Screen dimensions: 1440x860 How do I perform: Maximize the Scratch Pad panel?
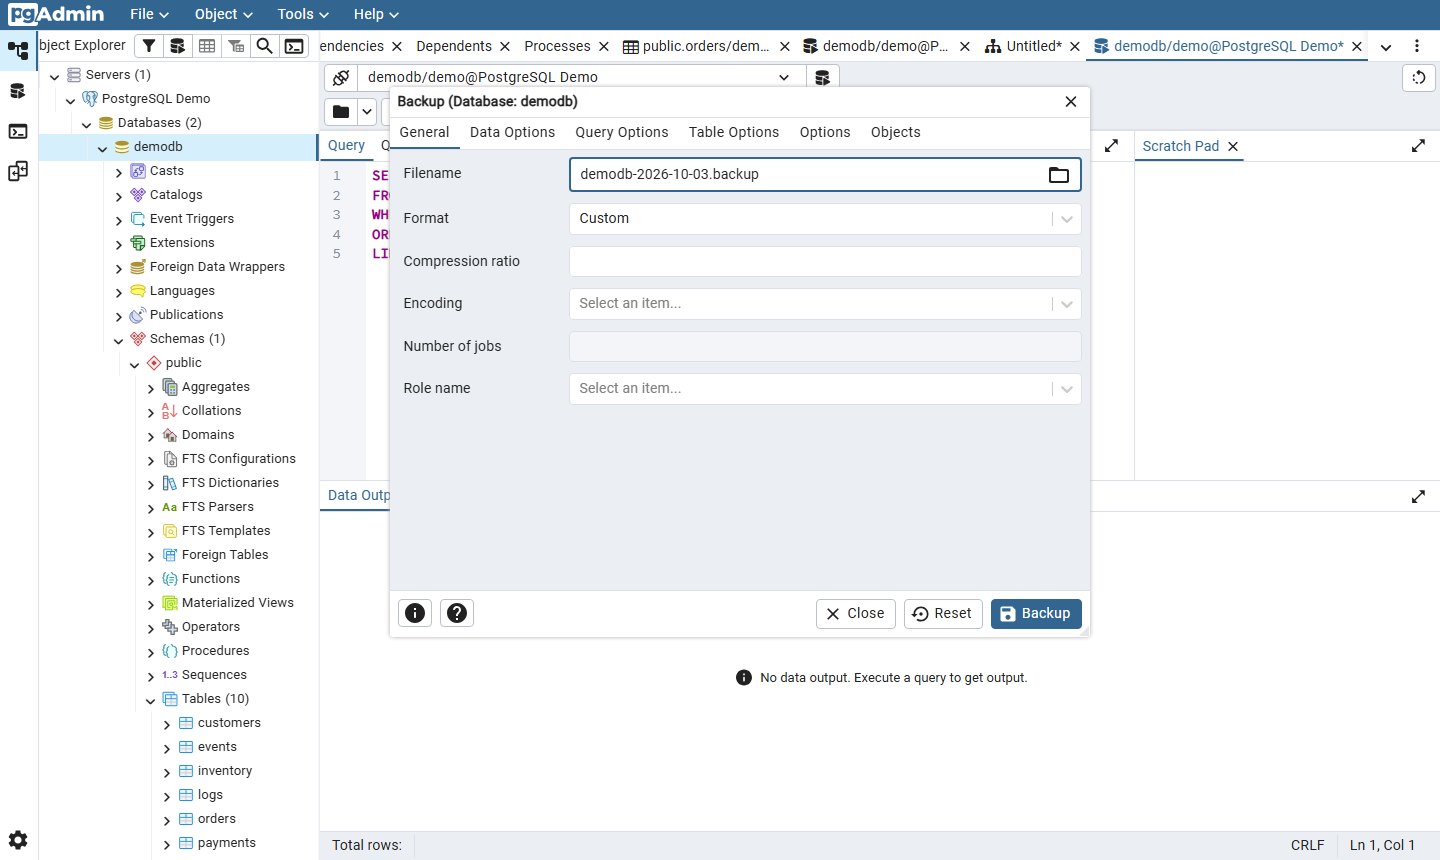click(1418, 146)
